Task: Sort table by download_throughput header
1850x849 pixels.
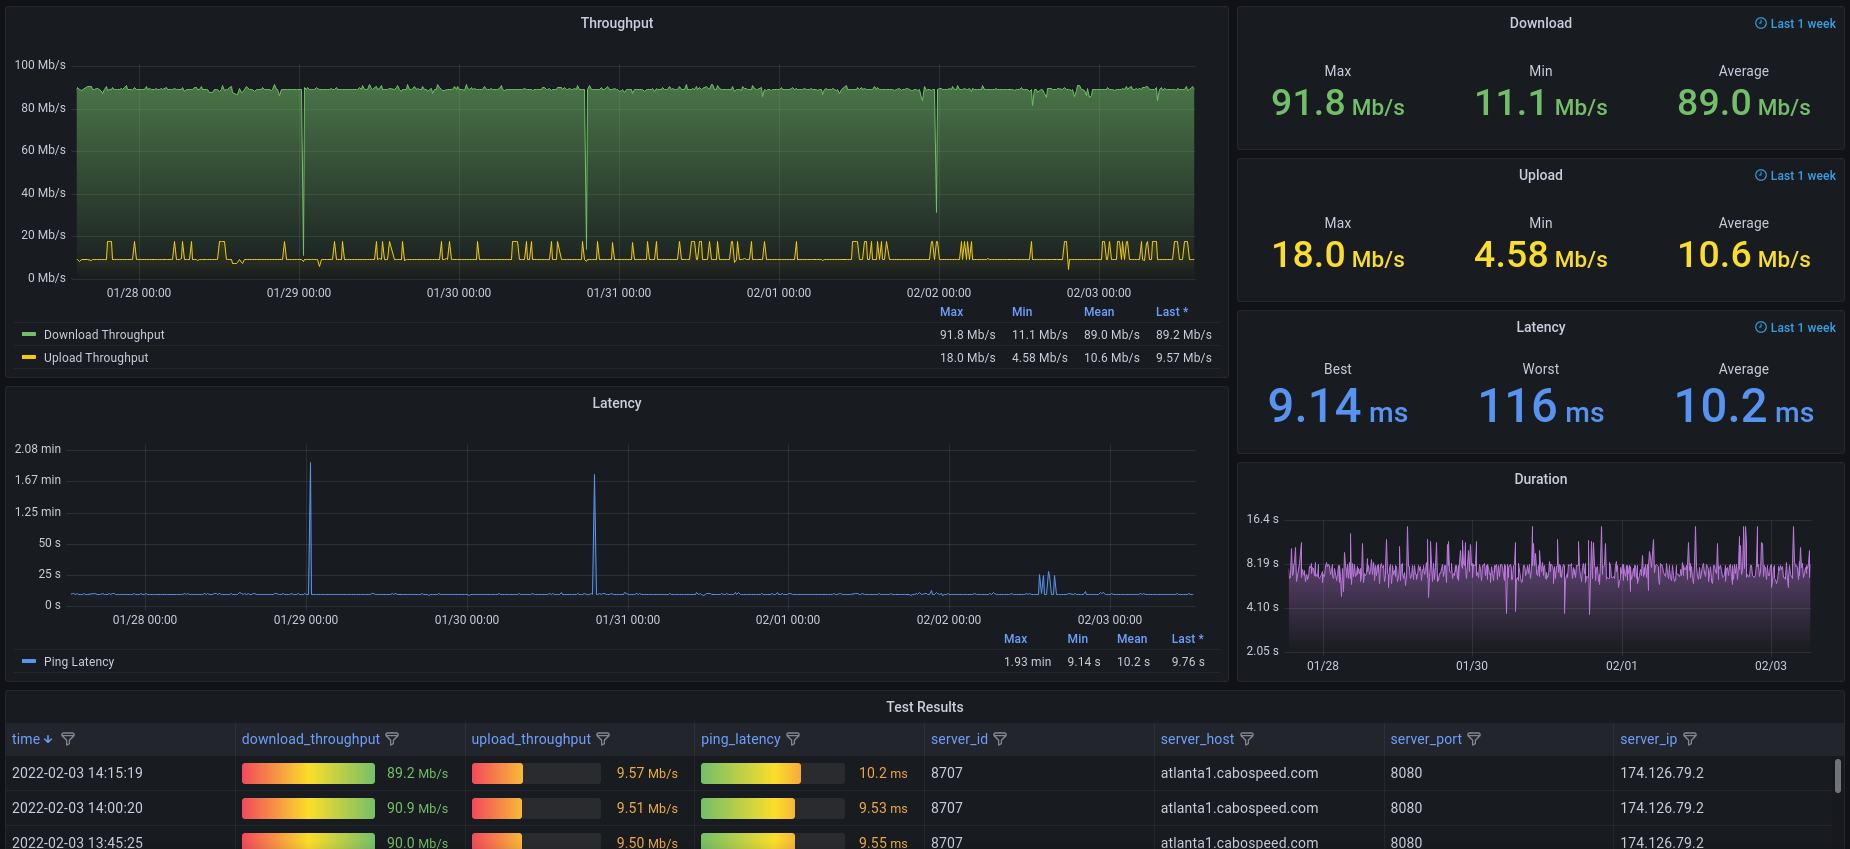Action: pos(311,739)
